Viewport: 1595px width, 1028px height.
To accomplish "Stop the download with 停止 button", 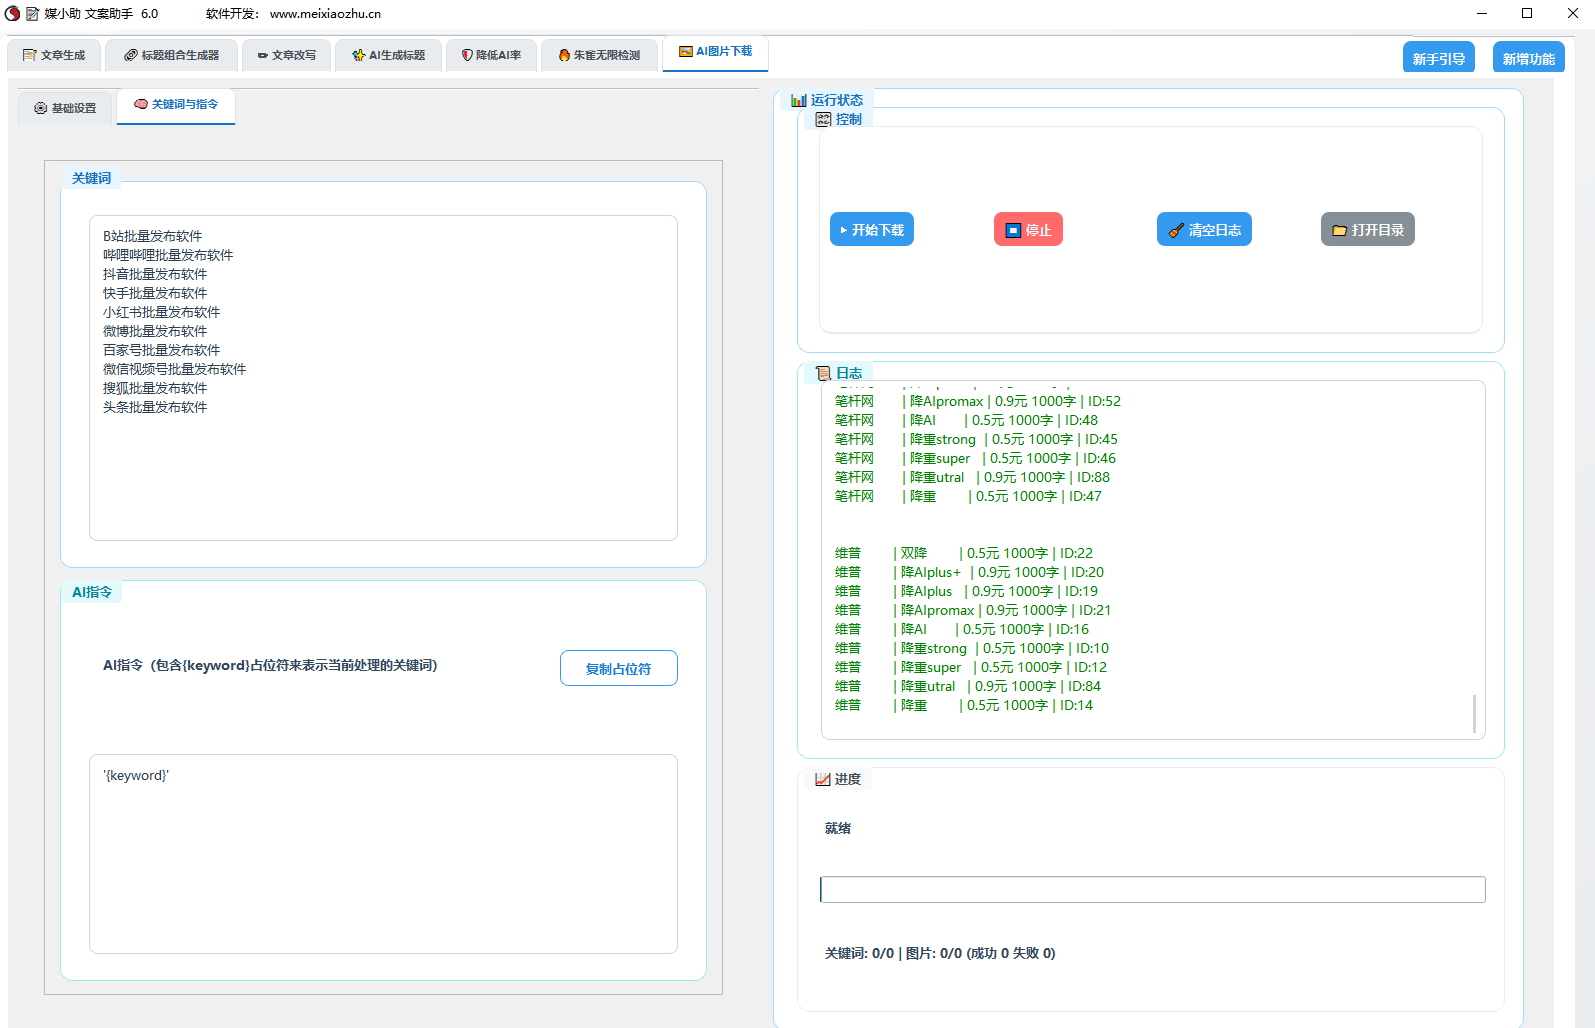I will [1028, 230].
